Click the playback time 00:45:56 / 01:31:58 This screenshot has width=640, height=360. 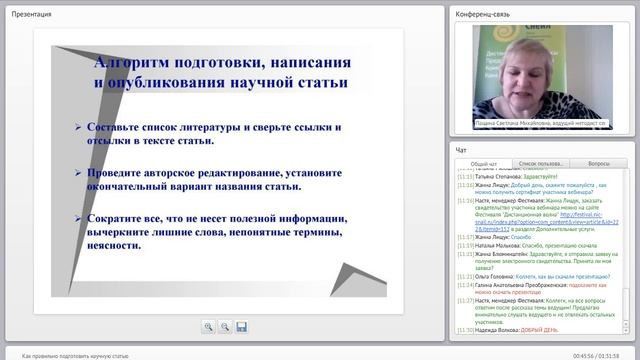tap(596, 356)
